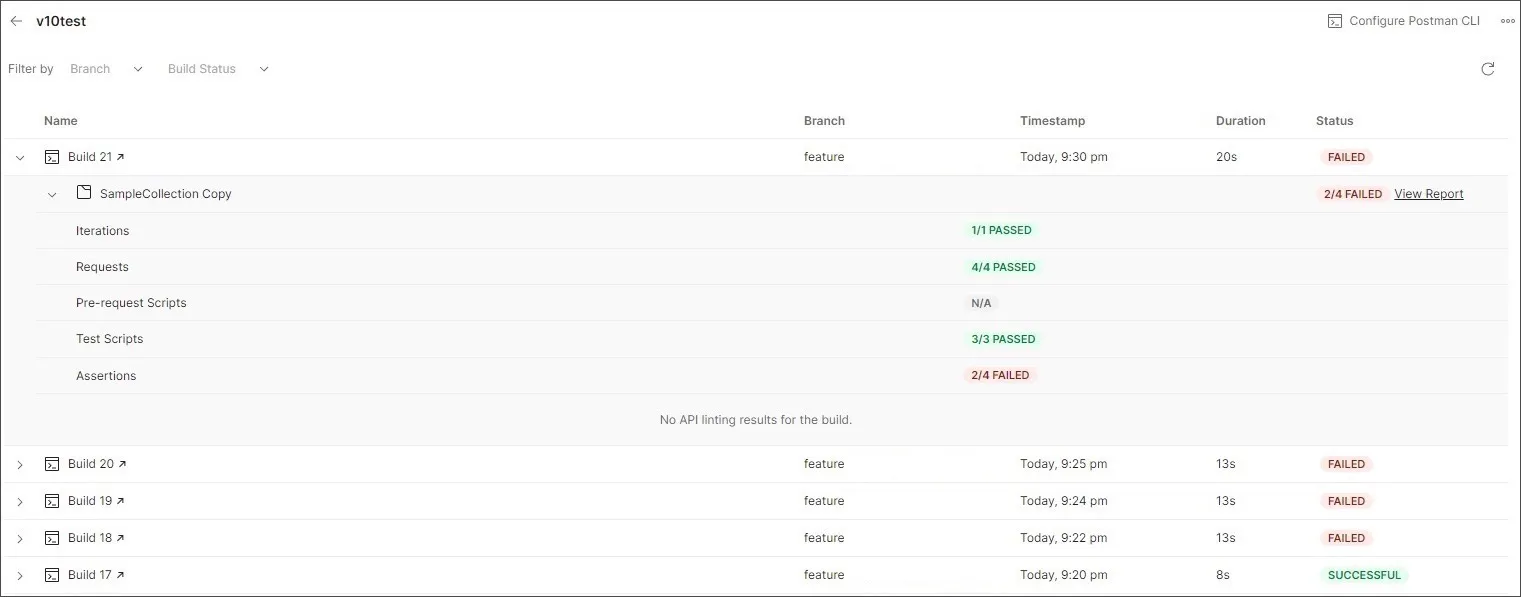This screenshot has height=597, width=1521.
Task: Click the Iterations row label
Action: click(x=102, y=231)
